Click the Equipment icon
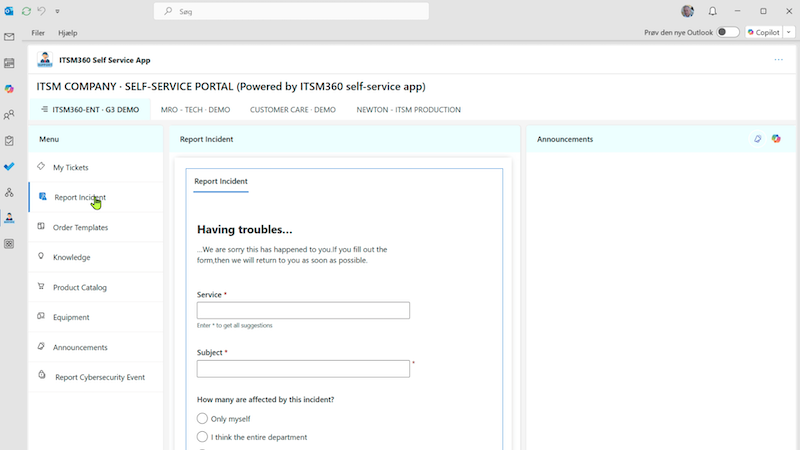Image resolution: width=800 pixels, height=450 pixels. [41, 316]
